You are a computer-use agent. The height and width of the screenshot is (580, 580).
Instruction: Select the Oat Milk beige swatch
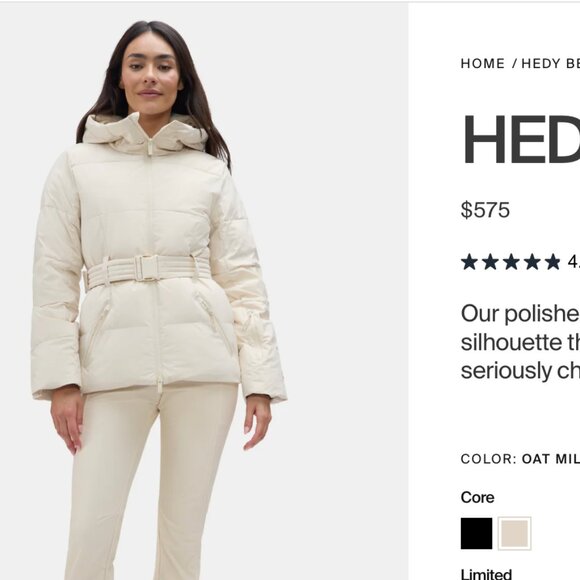point(515,533)
